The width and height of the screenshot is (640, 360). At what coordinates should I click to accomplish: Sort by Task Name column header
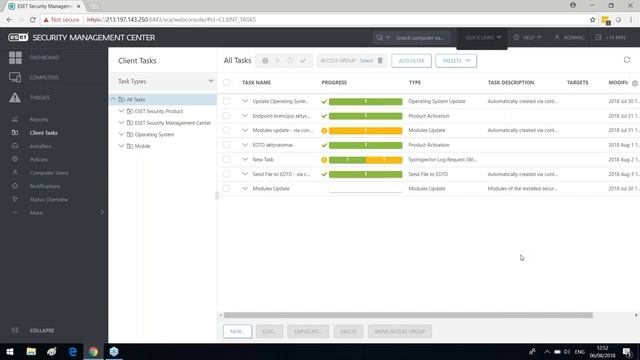(x=256, y=82)
